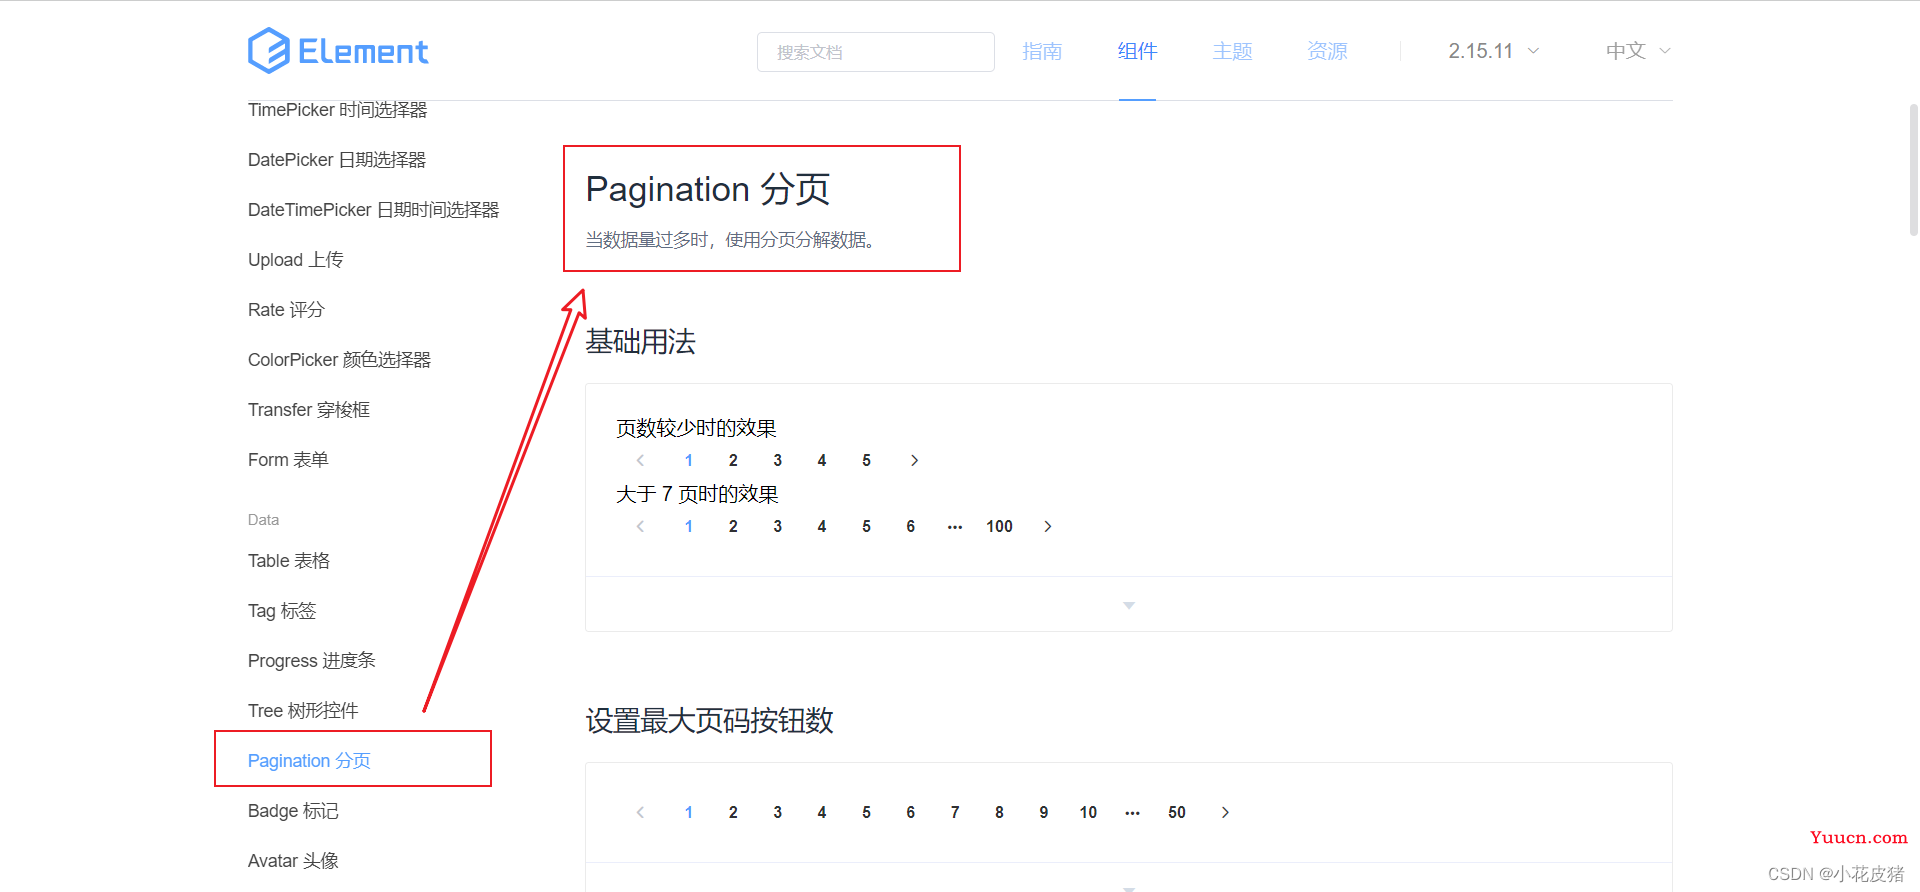Screen dimensions: 1920x892
Task: Open the 资源 resources tab
Action: tap(1327, 51)
